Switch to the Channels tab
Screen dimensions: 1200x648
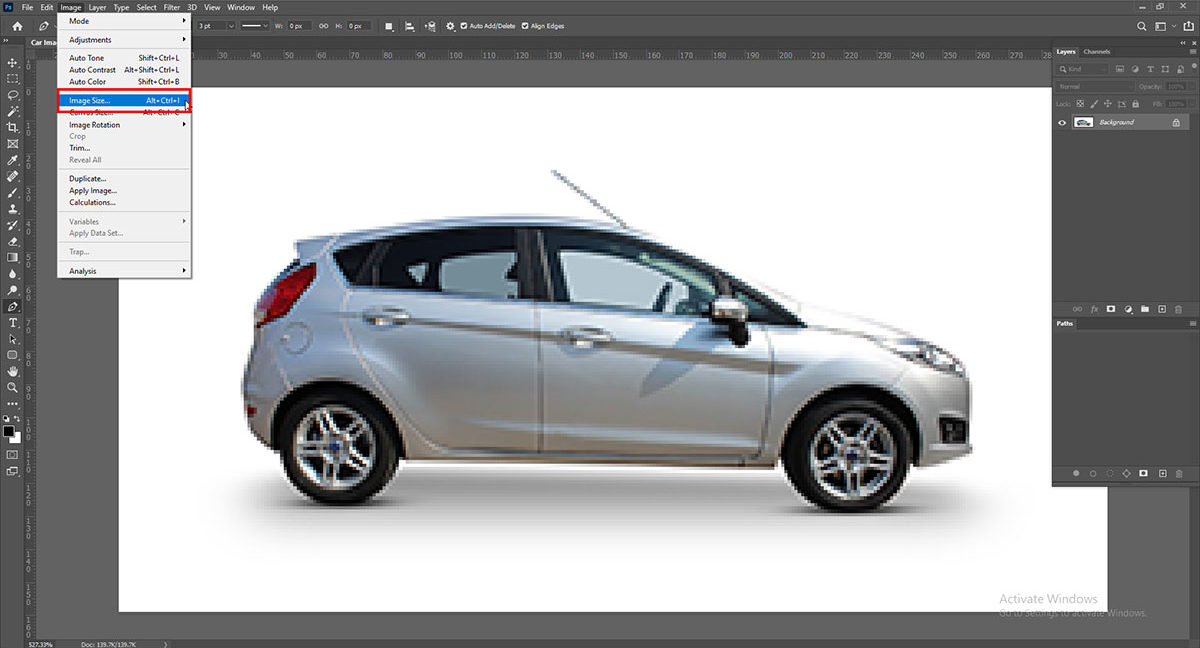(1097, 51)
